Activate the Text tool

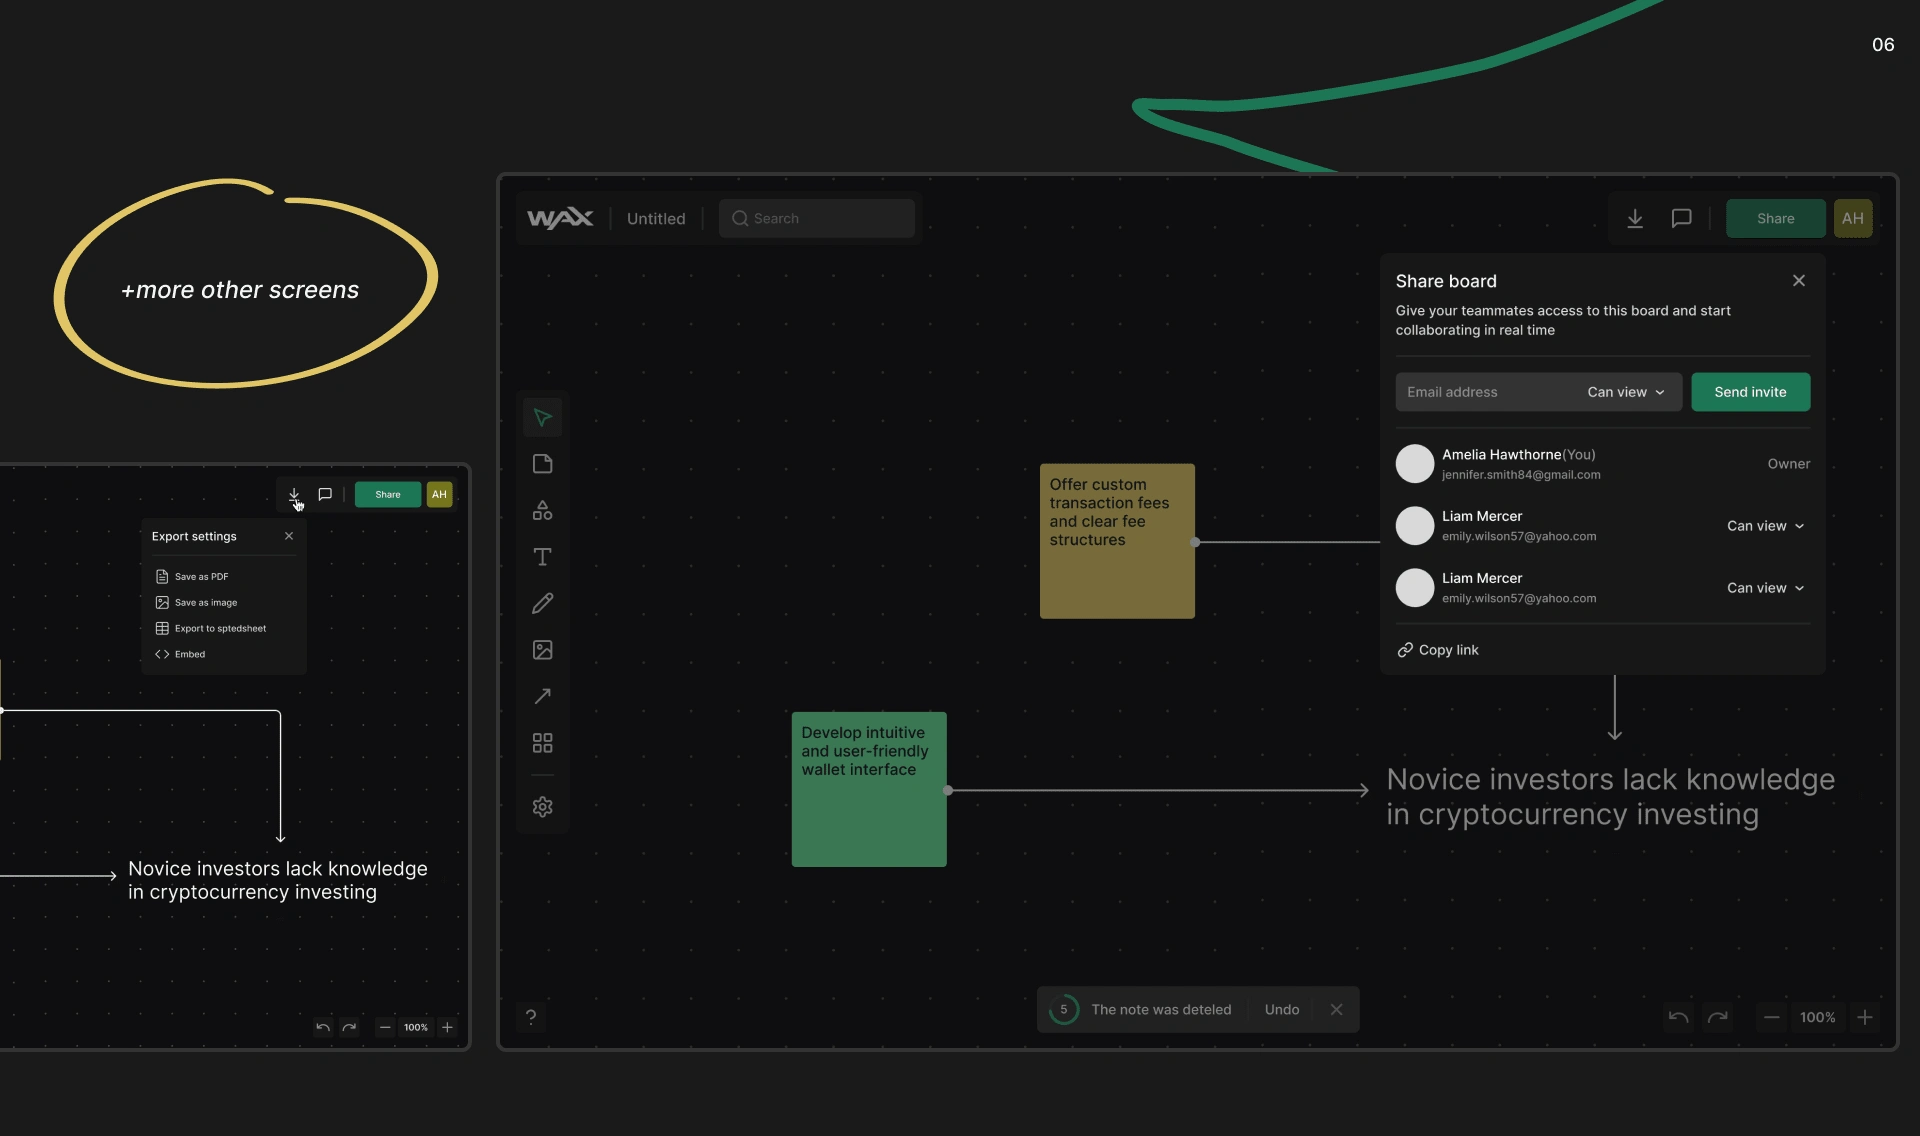(542, 557)
